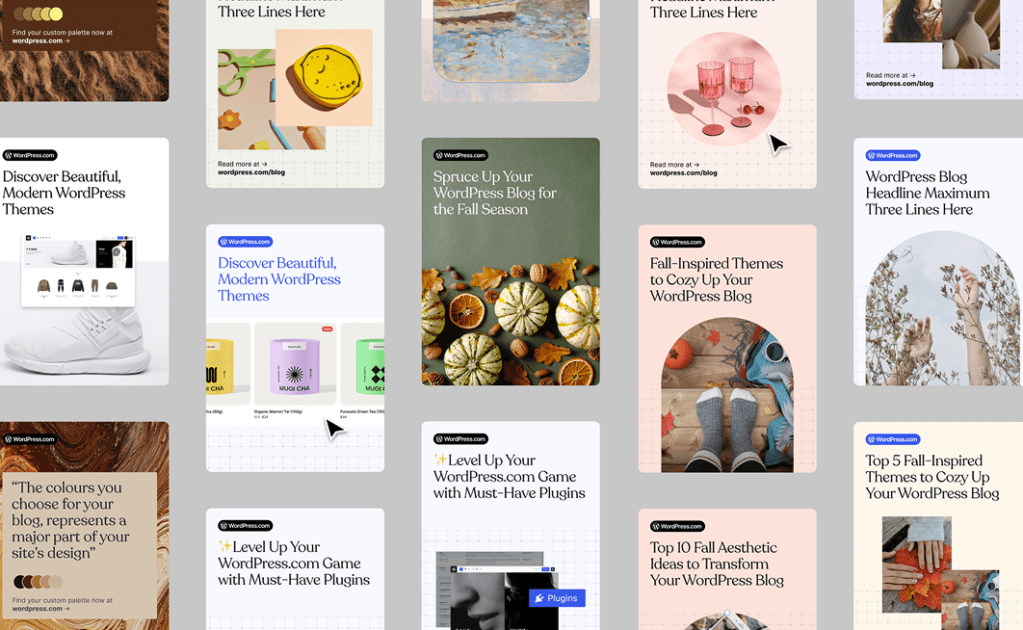This screenshot has width=1023, height=630.
Task: Click the hands and branches arch image
Action: (941, 308)
